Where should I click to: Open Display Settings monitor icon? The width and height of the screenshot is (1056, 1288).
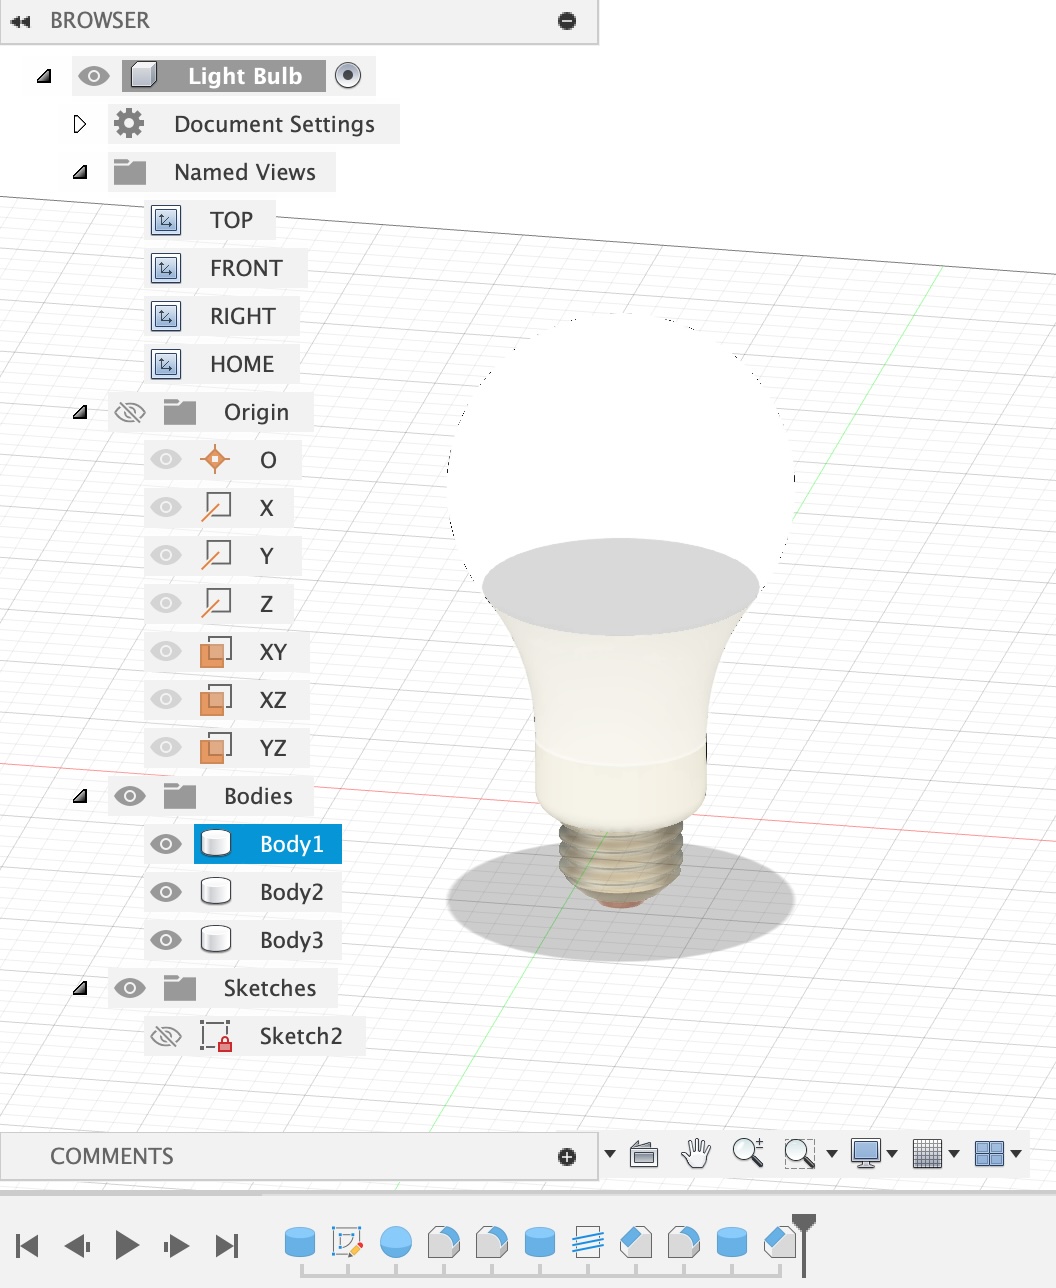pyautogui.click(x=865, y=1153)
